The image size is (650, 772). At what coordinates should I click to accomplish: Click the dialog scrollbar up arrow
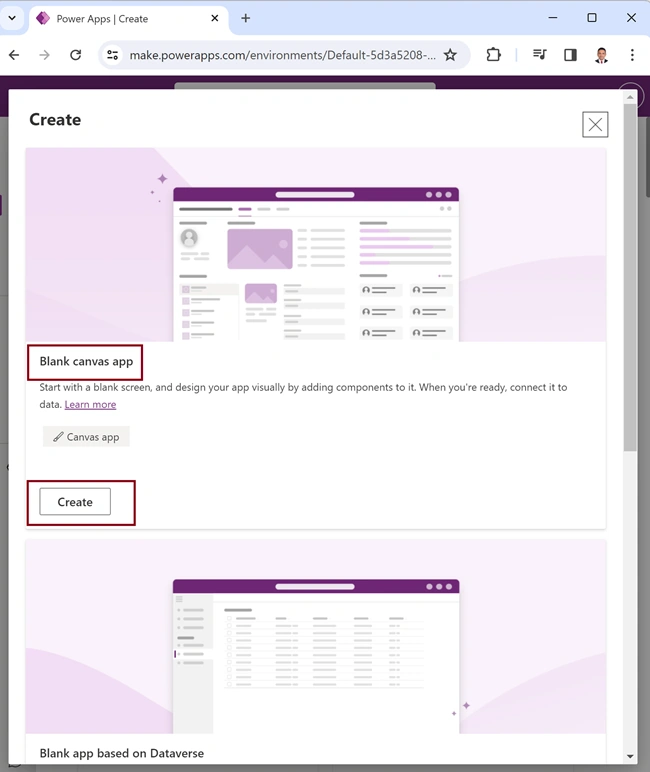point(630,97)
